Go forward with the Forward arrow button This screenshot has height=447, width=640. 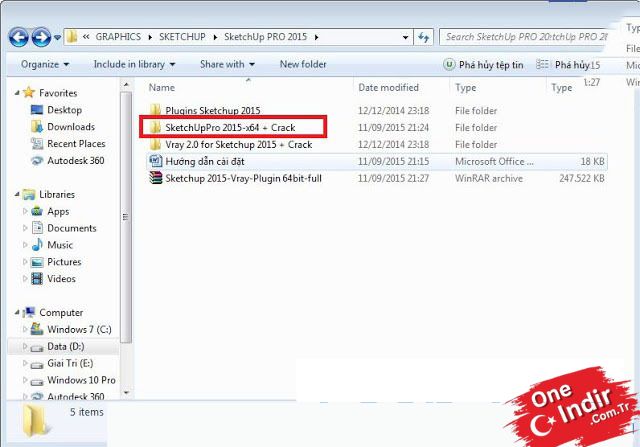[x=41, y=37]
